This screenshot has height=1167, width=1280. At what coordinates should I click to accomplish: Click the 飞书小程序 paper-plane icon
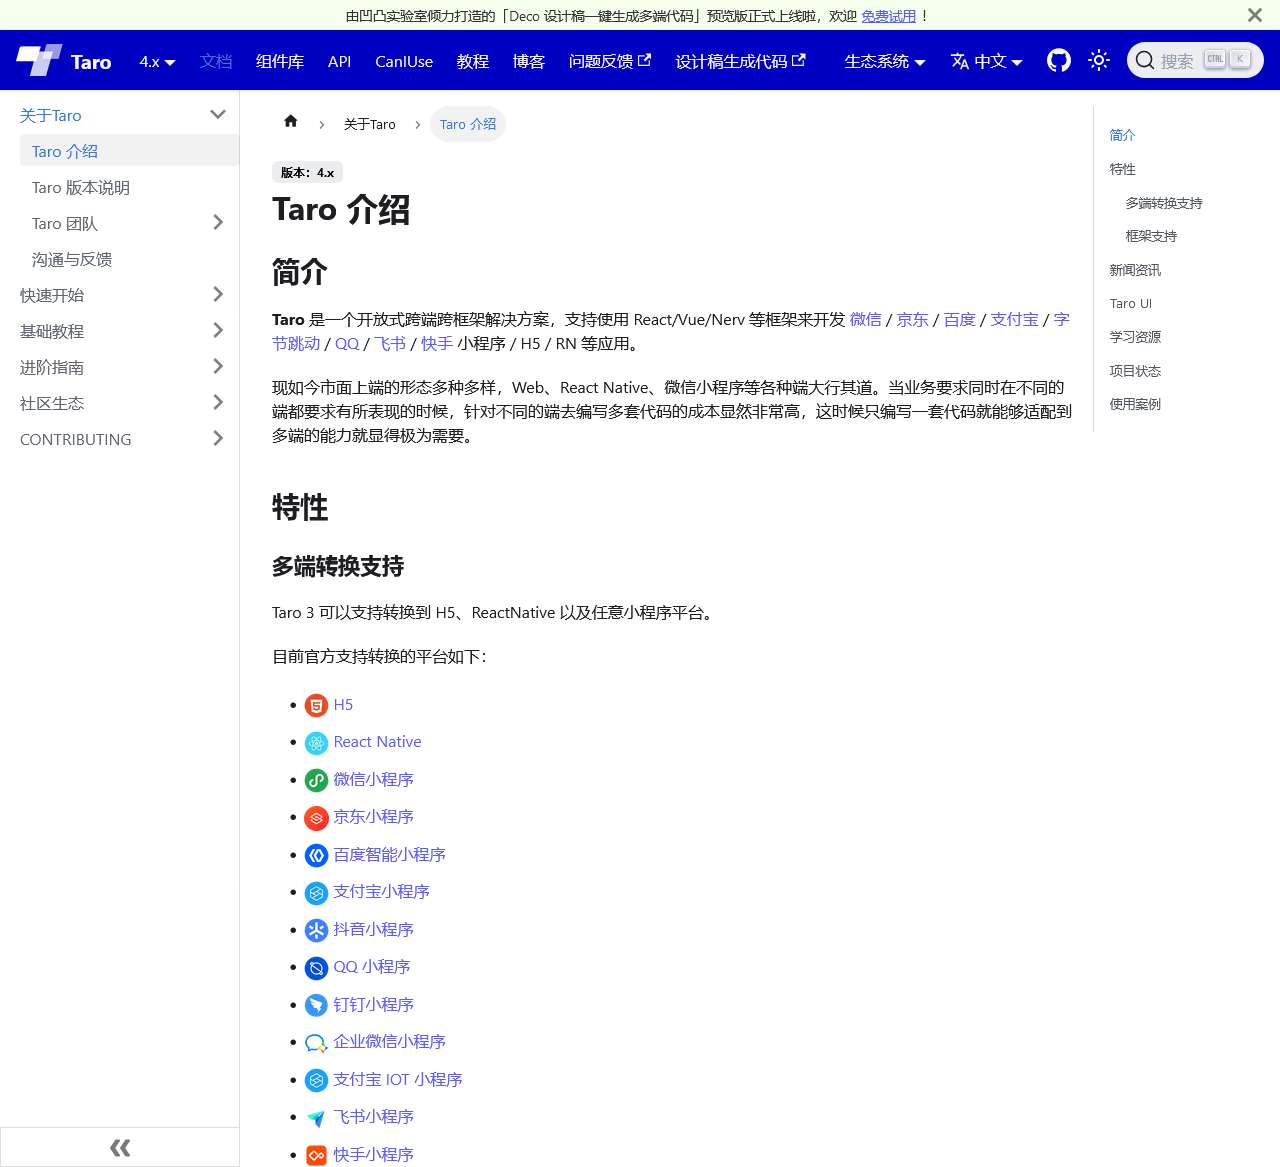point(316,1118)
